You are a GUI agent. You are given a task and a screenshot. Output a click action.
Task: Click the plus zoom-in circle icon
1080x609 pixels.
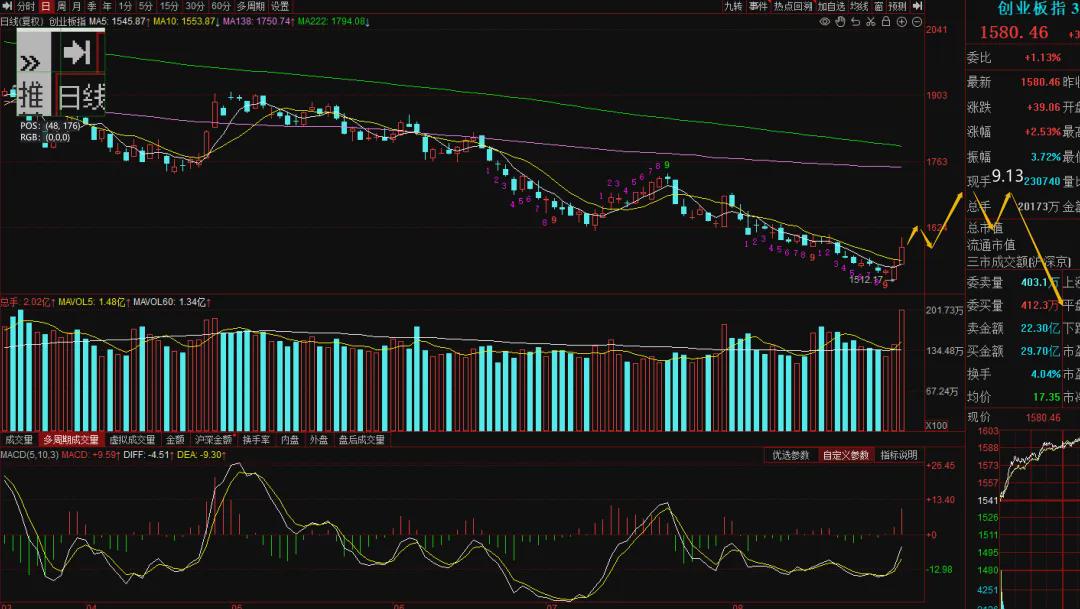[902, 22]
